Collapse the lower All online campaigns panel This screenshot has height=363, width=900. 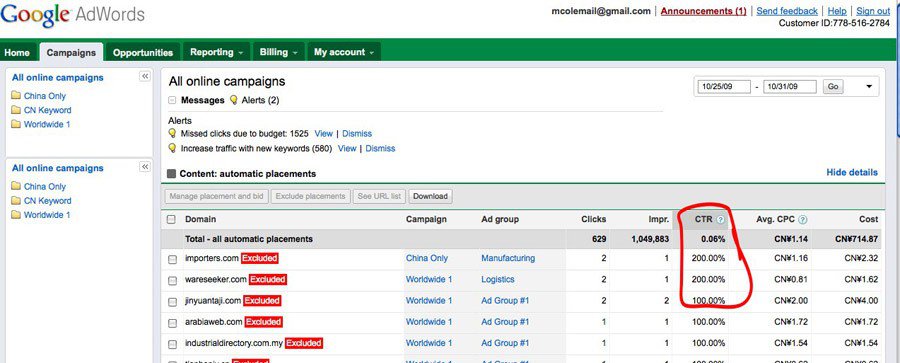coord(145,167)
